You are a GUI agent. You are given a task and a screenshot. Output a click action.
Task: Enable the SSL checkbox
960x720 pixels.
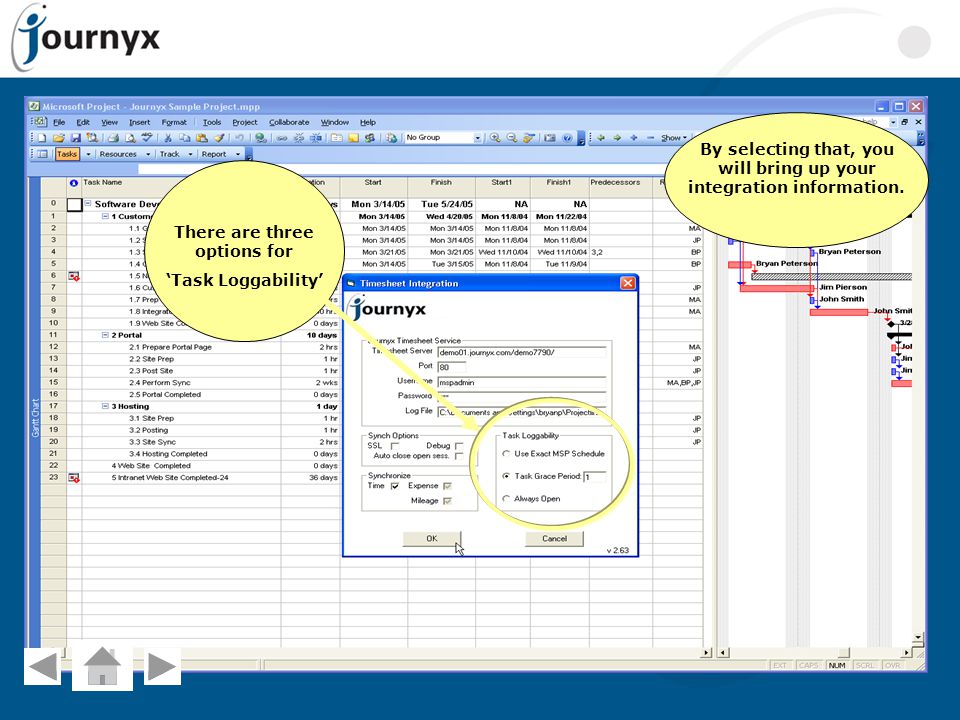click(395, 446)
